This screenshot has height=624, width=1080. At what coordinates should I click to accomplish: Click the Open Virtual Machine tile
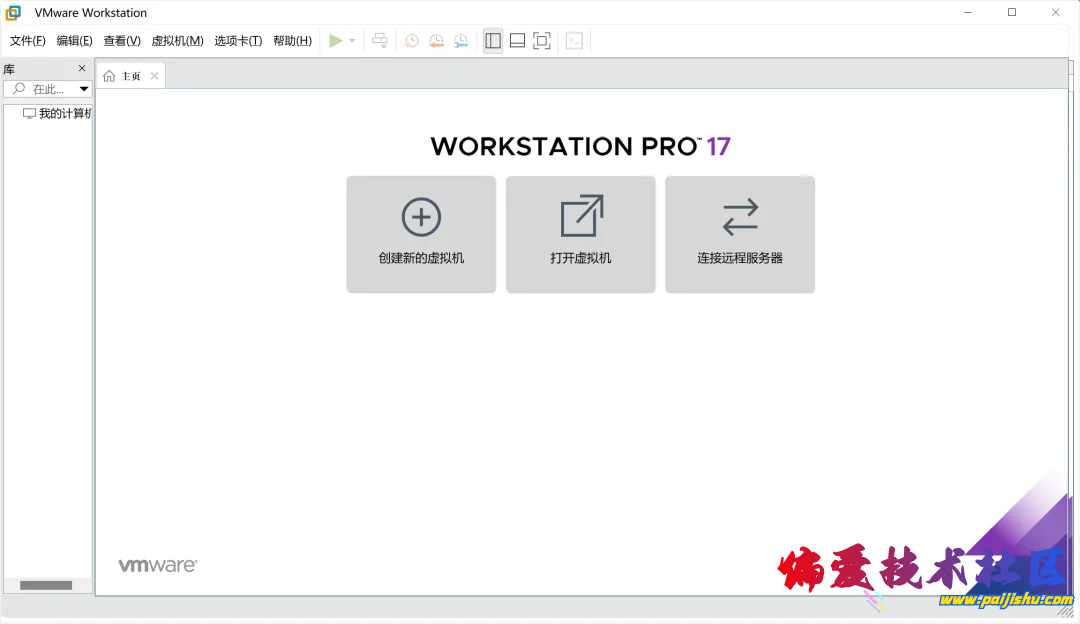tap(580, 234)
